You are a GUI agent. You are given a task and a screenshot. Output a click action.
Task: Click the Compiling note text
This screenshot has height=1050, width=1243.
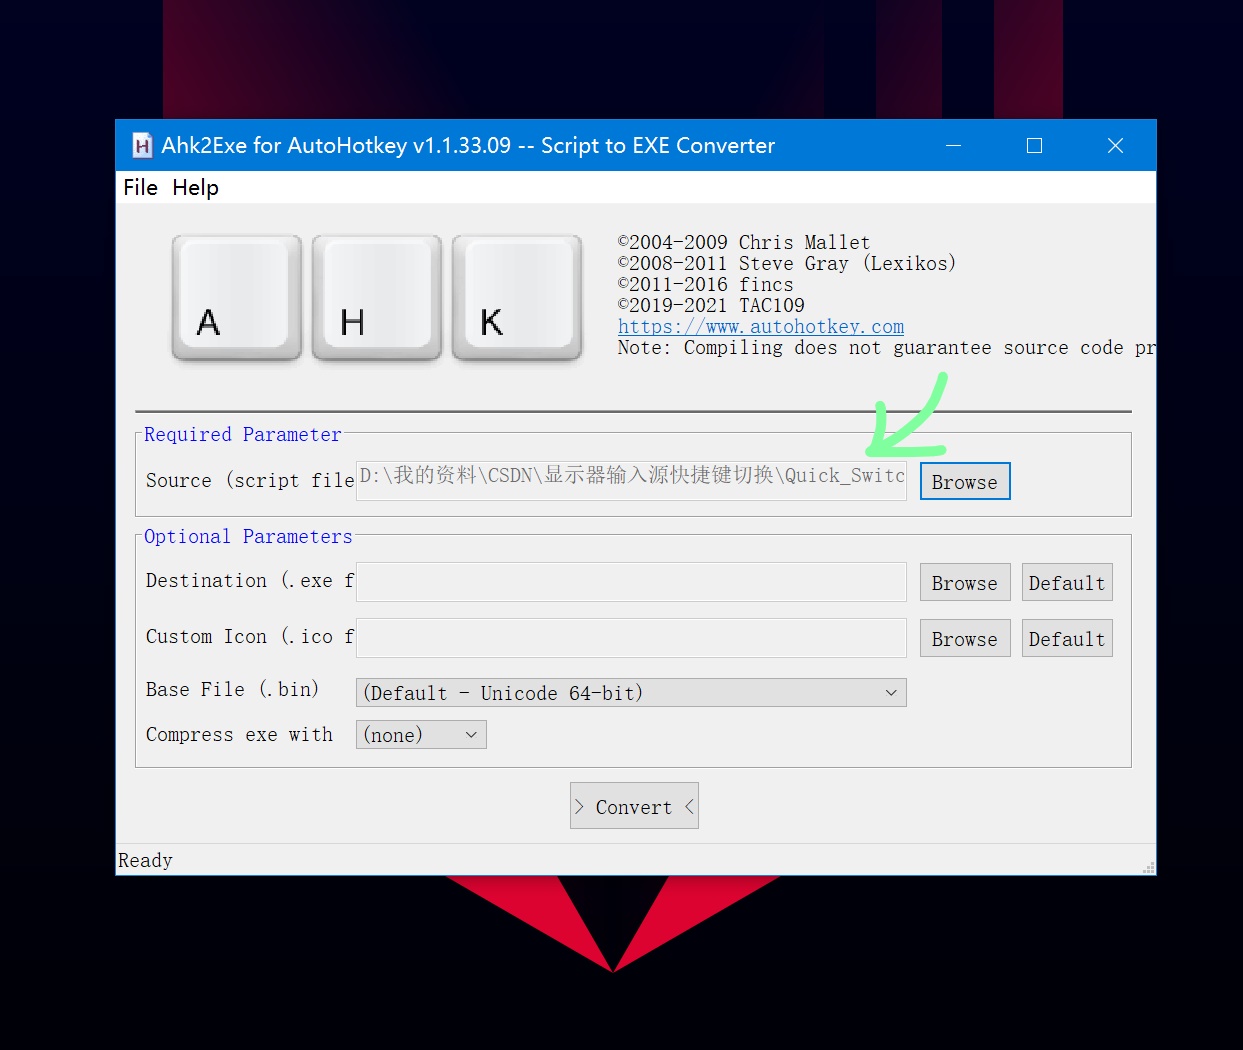point(886,347)
